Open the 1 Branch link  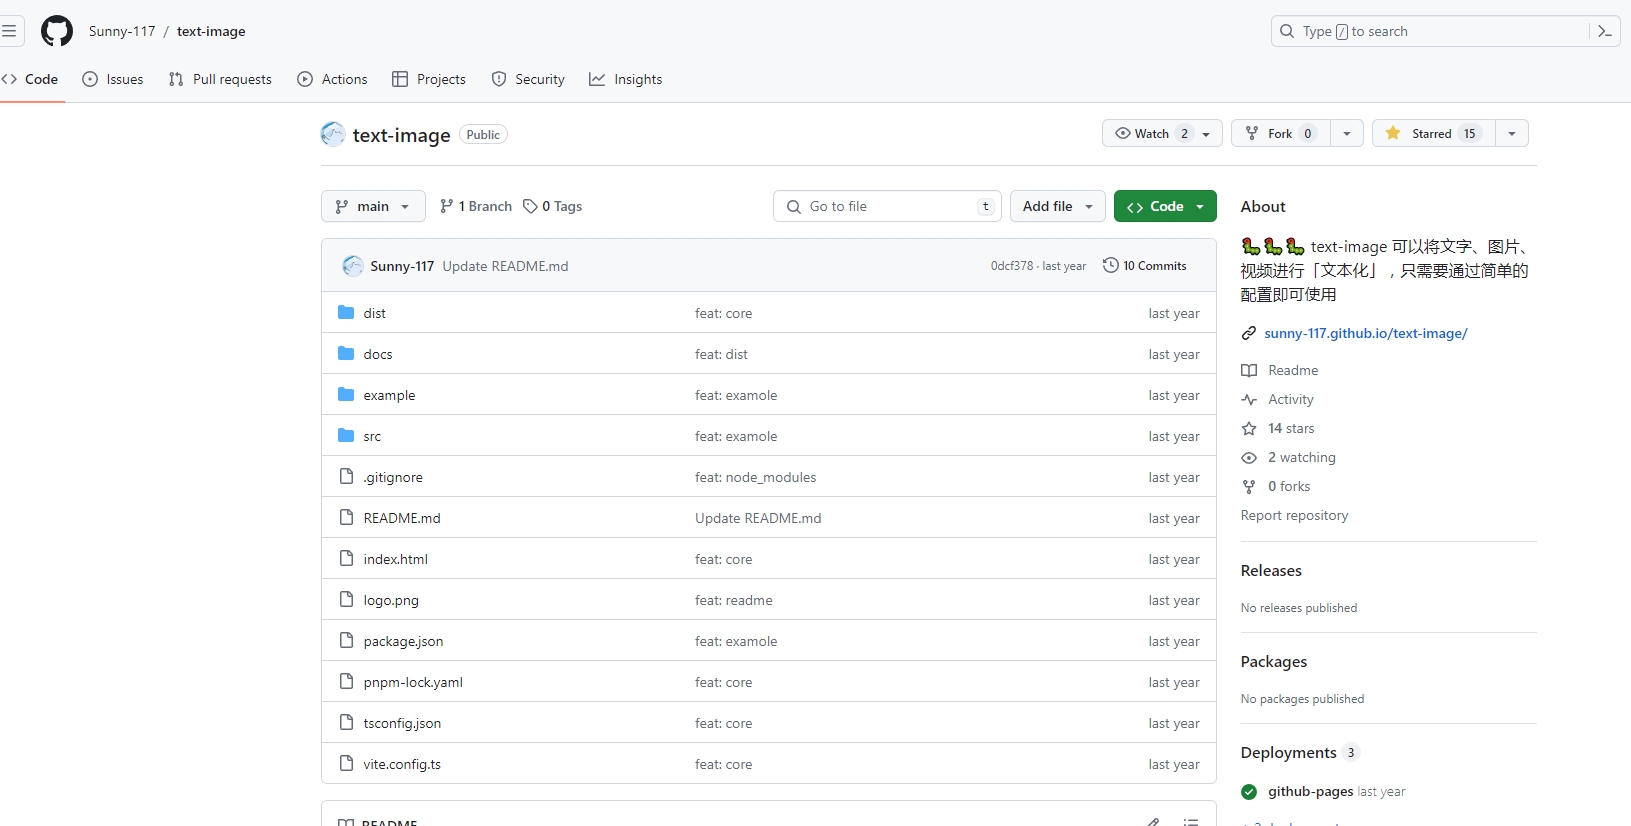coord(476,206)
